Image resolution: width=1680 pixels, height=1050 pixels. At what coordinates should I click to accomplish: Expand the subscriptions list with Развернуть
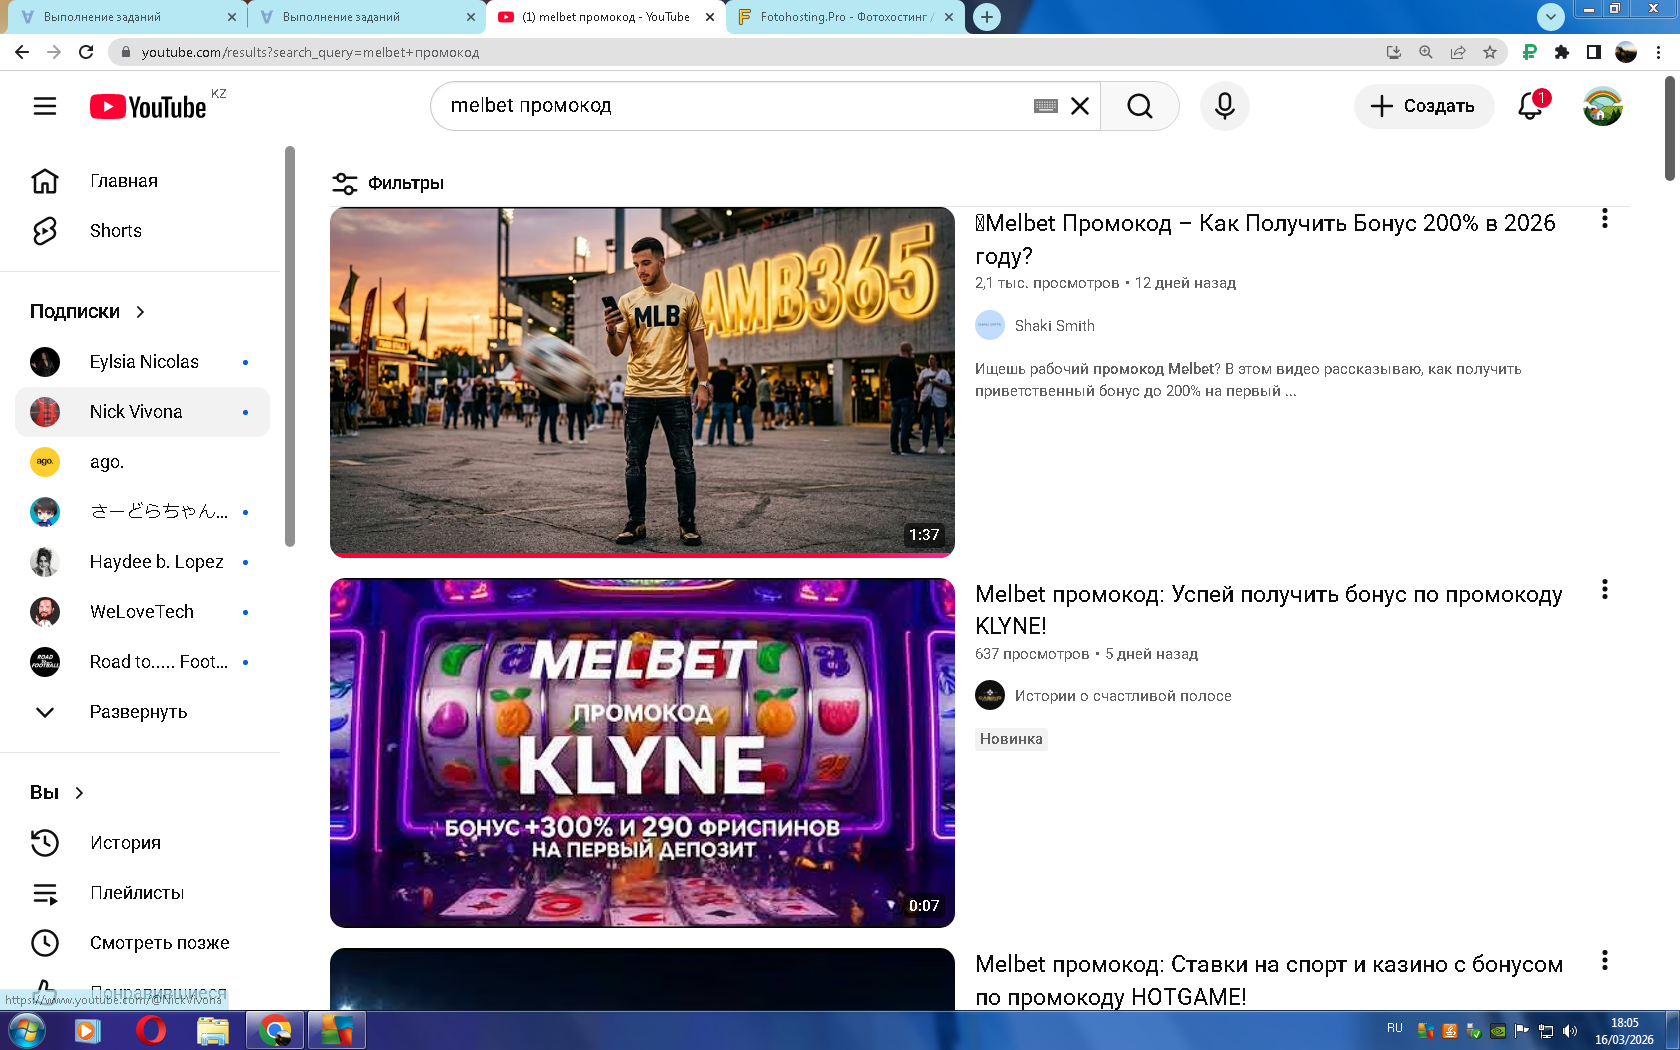click(138, 712)
